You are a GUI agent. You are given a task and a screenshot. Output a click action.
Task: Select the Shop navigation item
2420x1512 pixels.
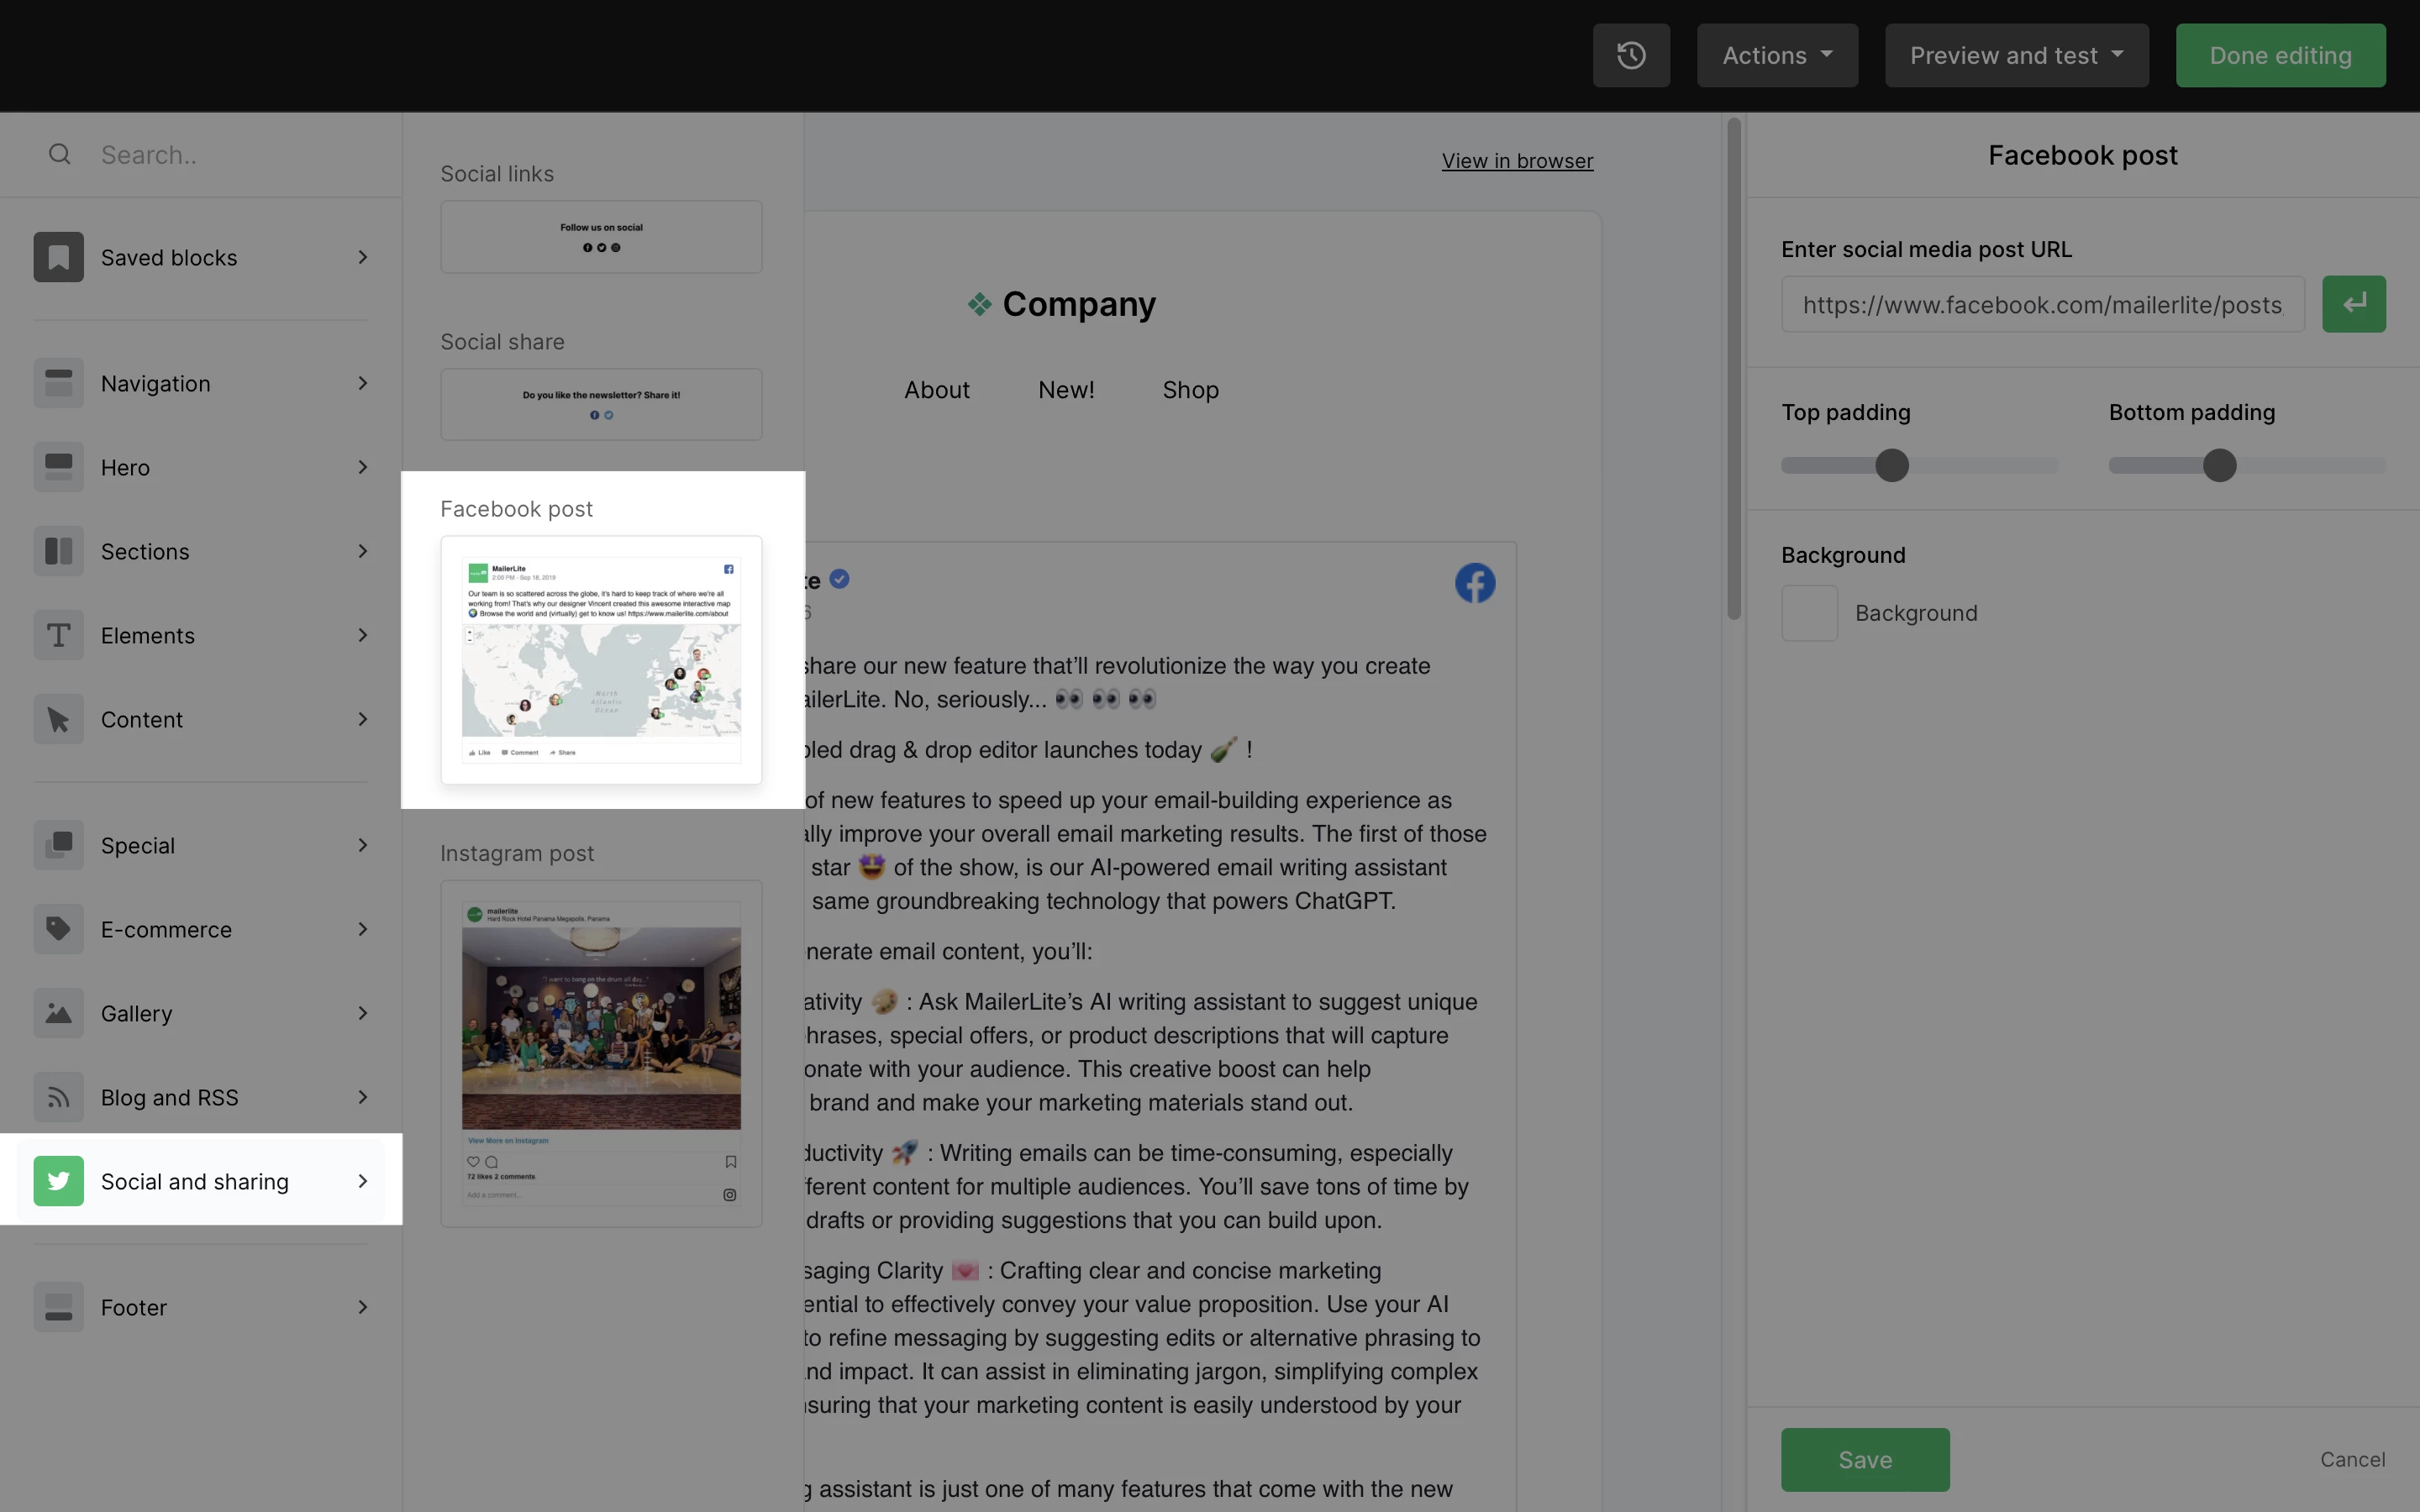1190,390
